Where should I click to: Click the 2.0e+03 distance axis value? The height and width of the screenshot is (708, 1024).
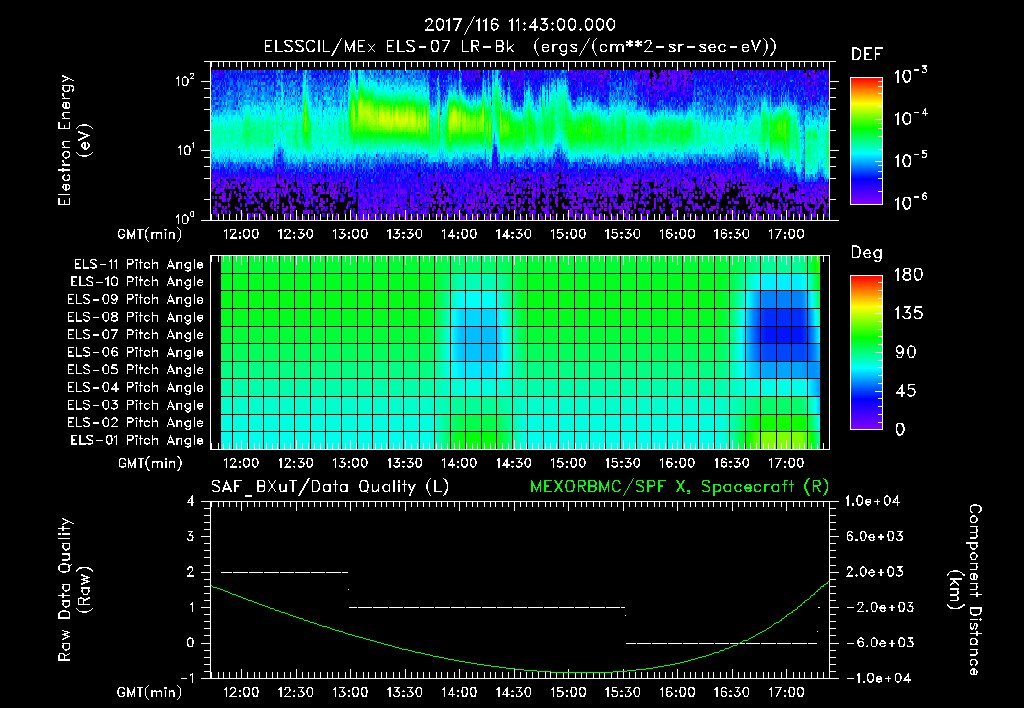point(875,571)
